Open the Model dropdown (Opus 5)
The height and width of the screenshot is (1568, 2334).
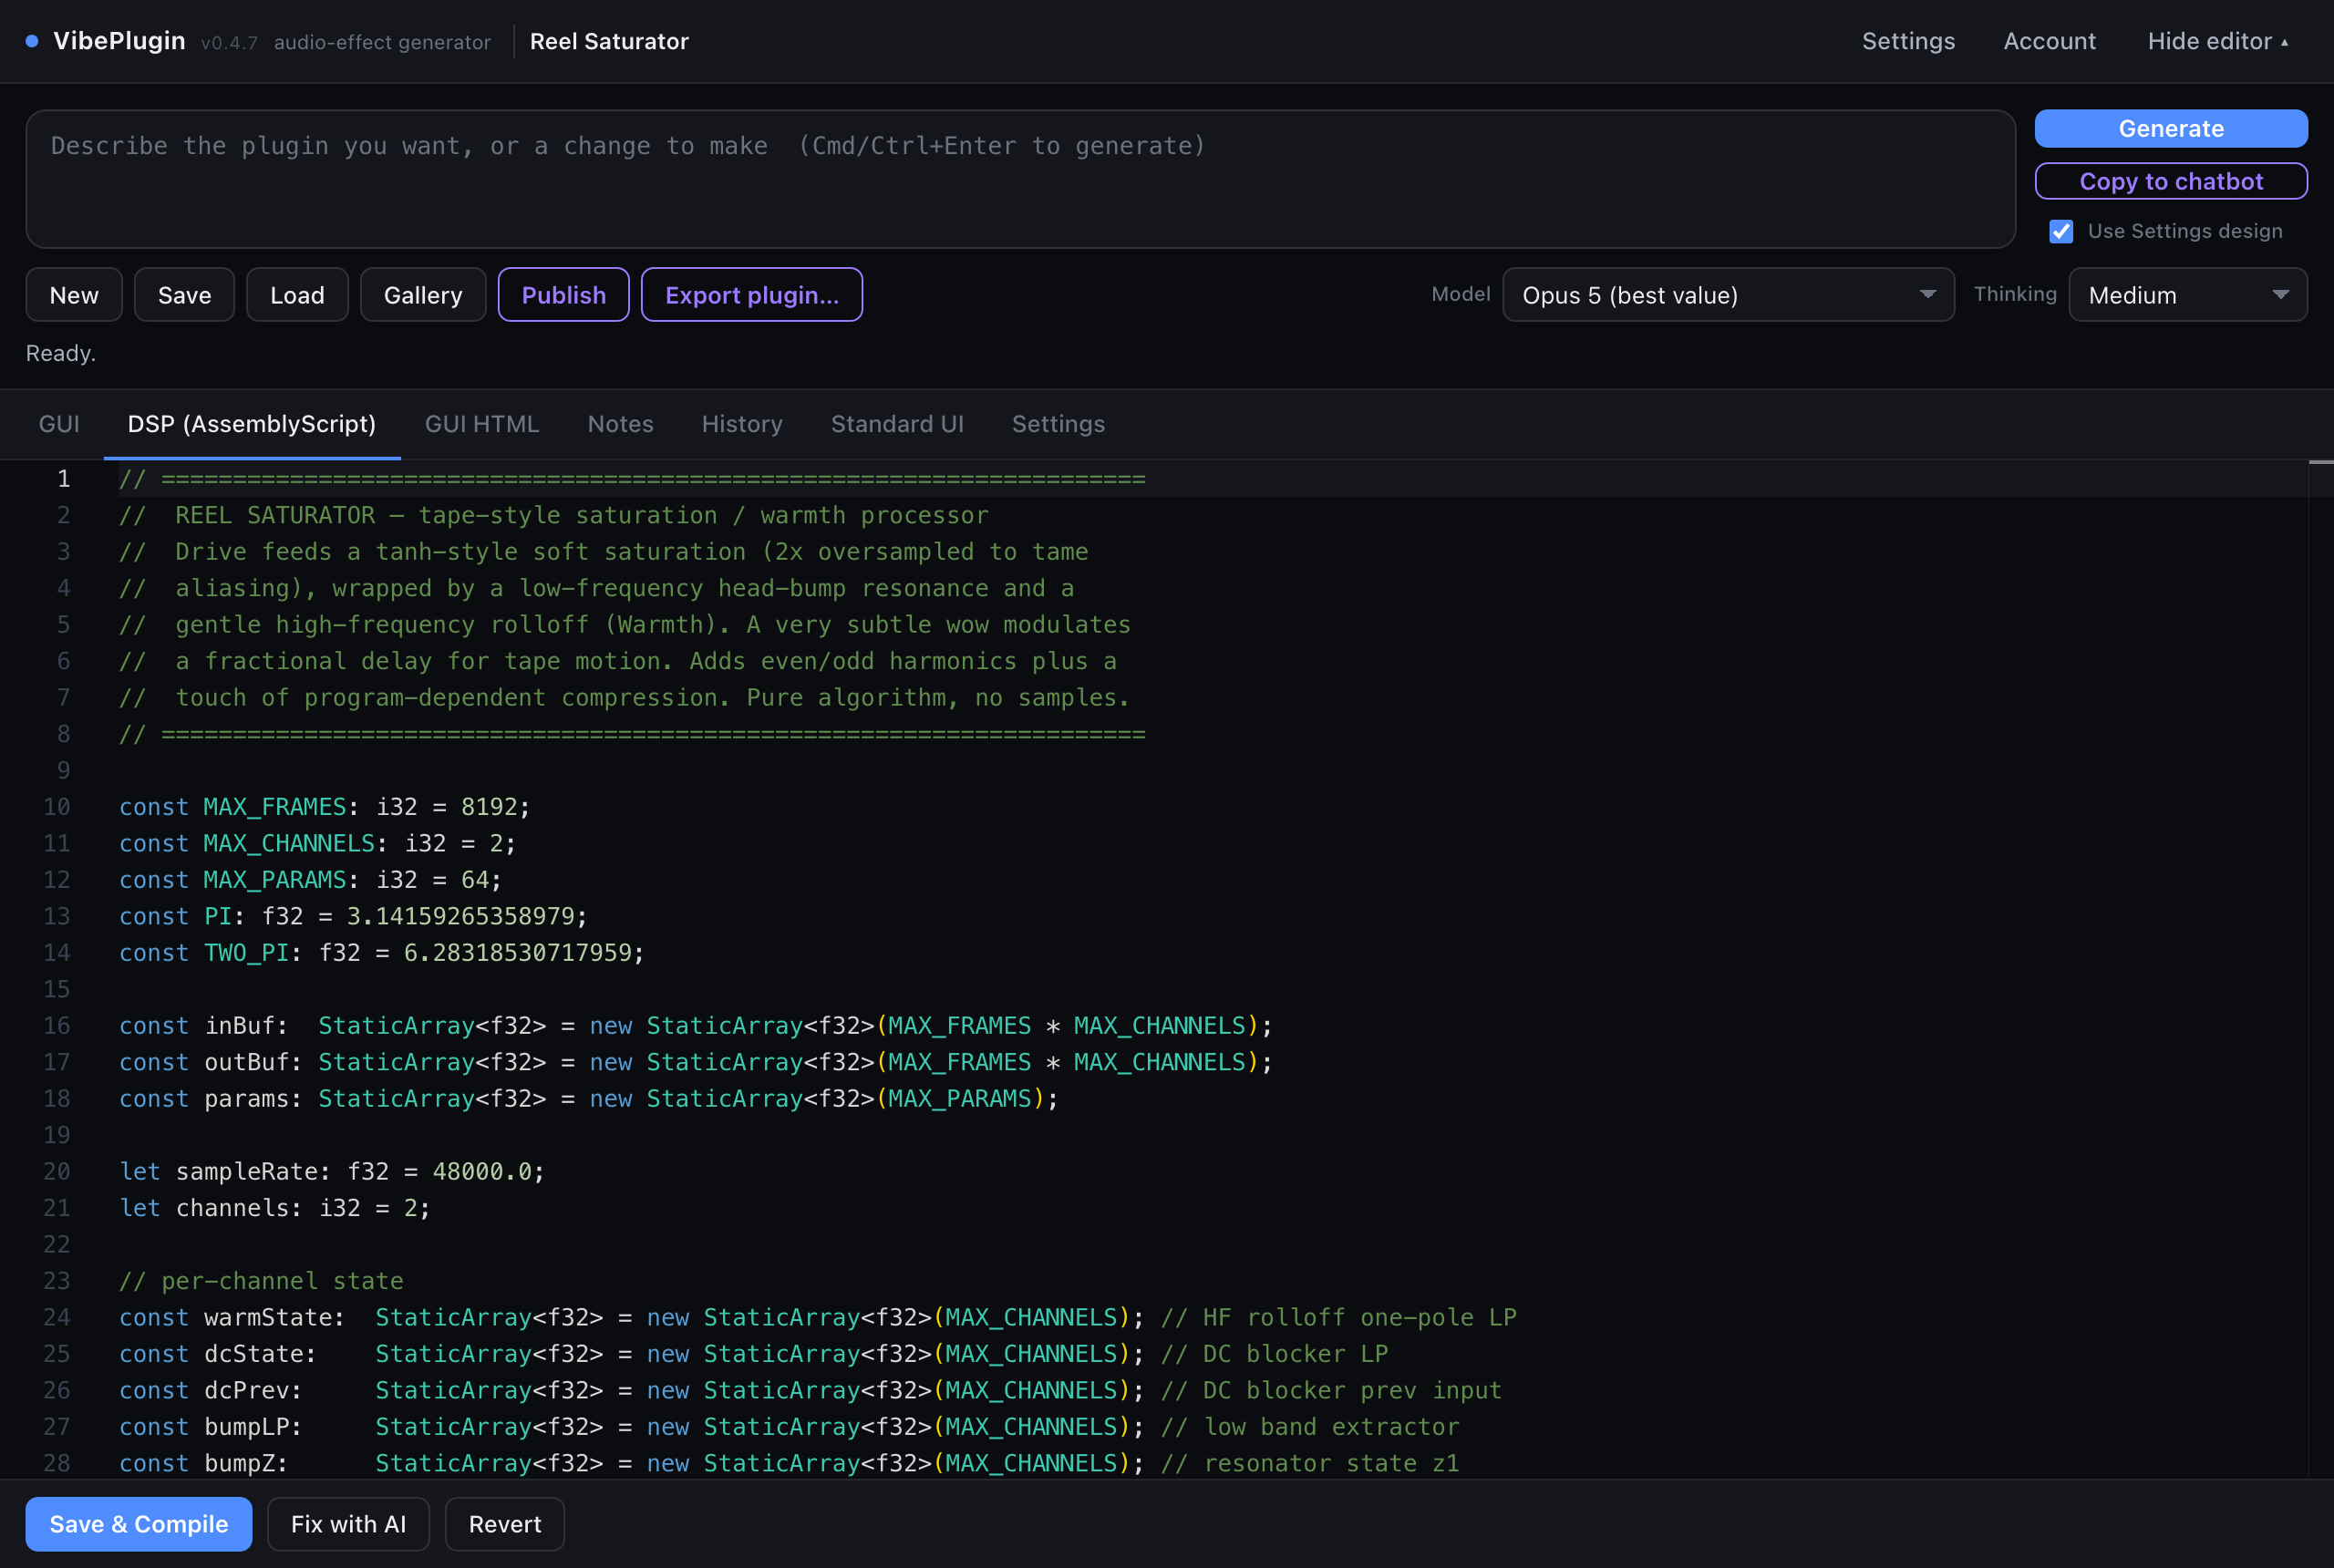coord(1728,295)
